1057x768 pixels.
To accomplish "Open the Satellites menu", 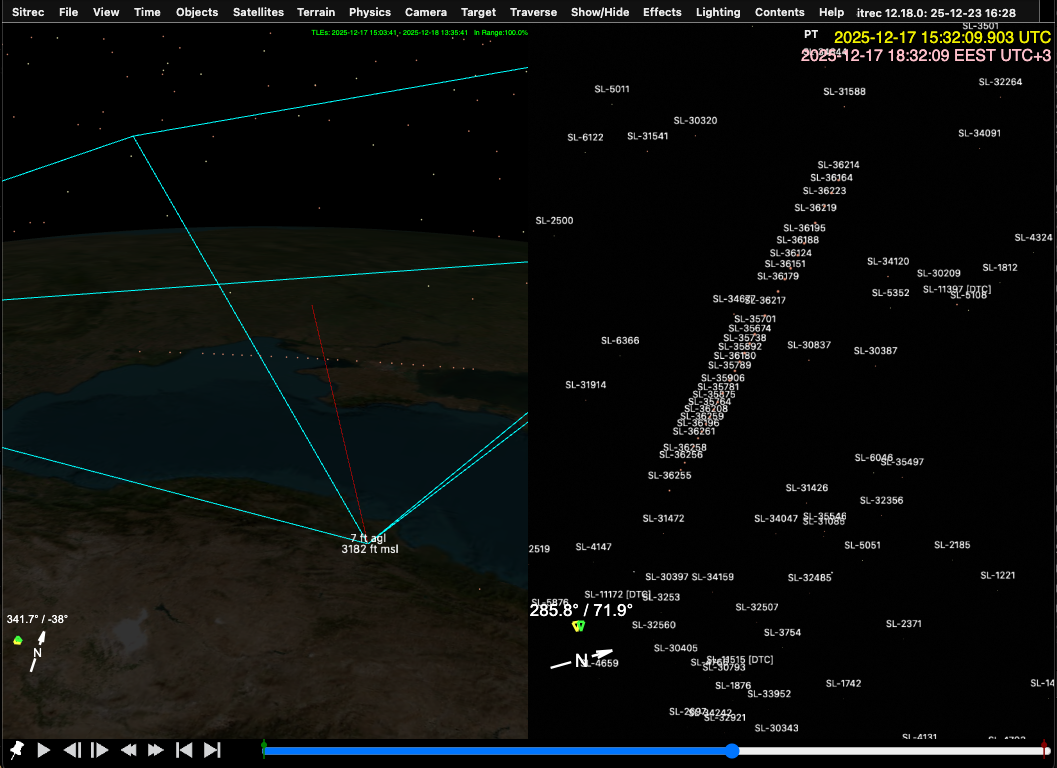I will coord(258,12).
